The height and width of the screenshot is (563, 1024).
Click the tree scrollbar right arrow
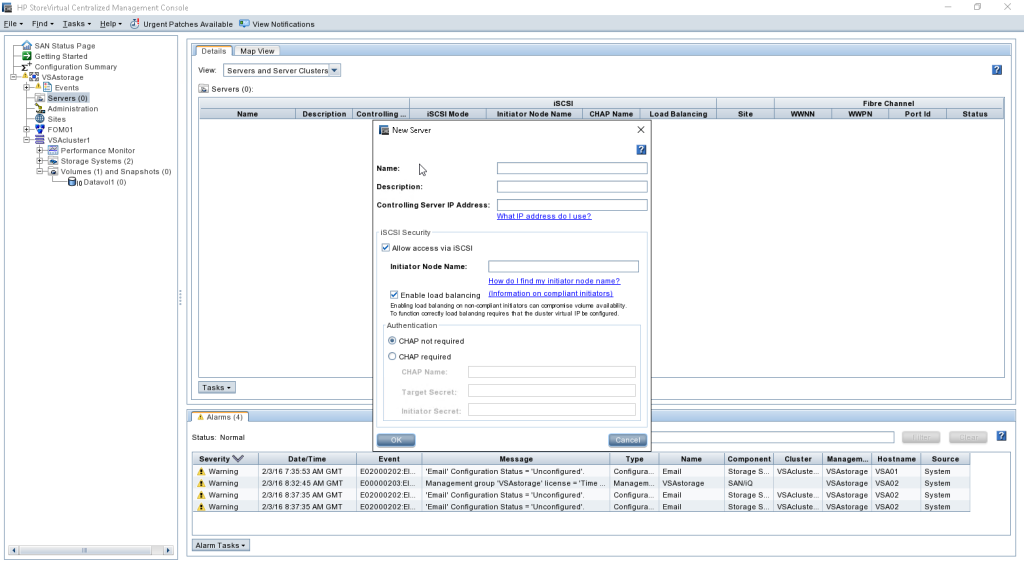[168, 550]
